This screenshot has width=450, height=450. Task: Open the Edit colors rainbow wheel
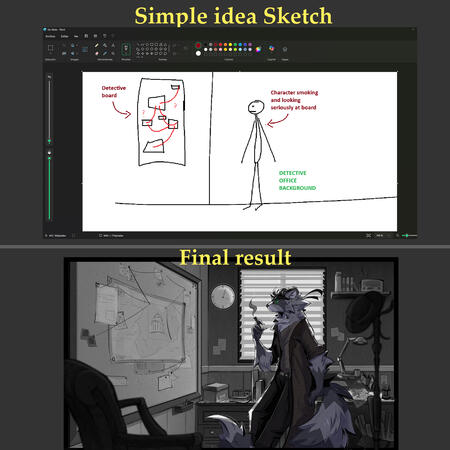coord(258,50)
